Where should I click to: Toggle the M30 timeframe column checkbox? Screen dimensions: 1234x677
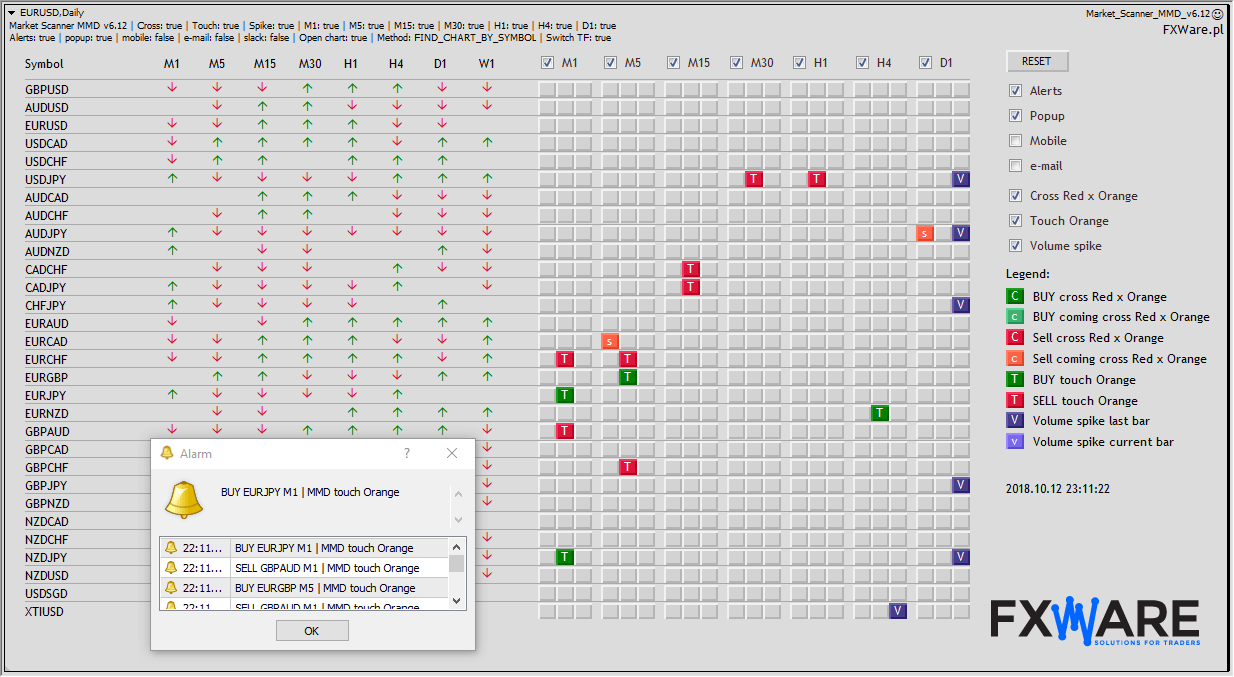pos(737,63)
